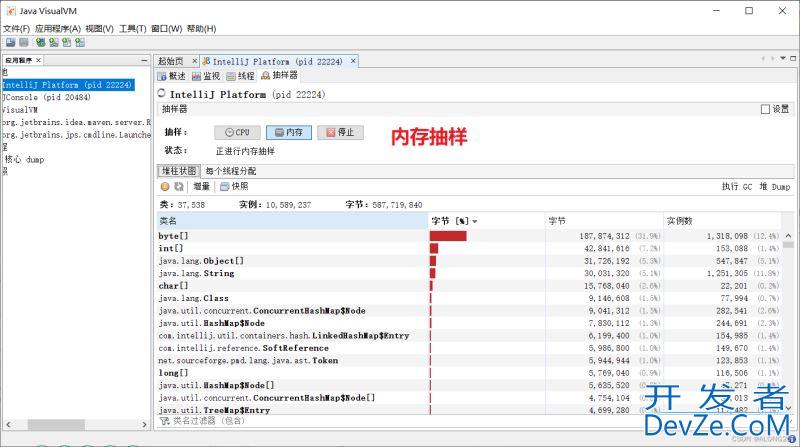Select JConsole (pid 20484) in tree
This screenshot has height=447, width=800.
pyautogui.click(x=46, y=97)
